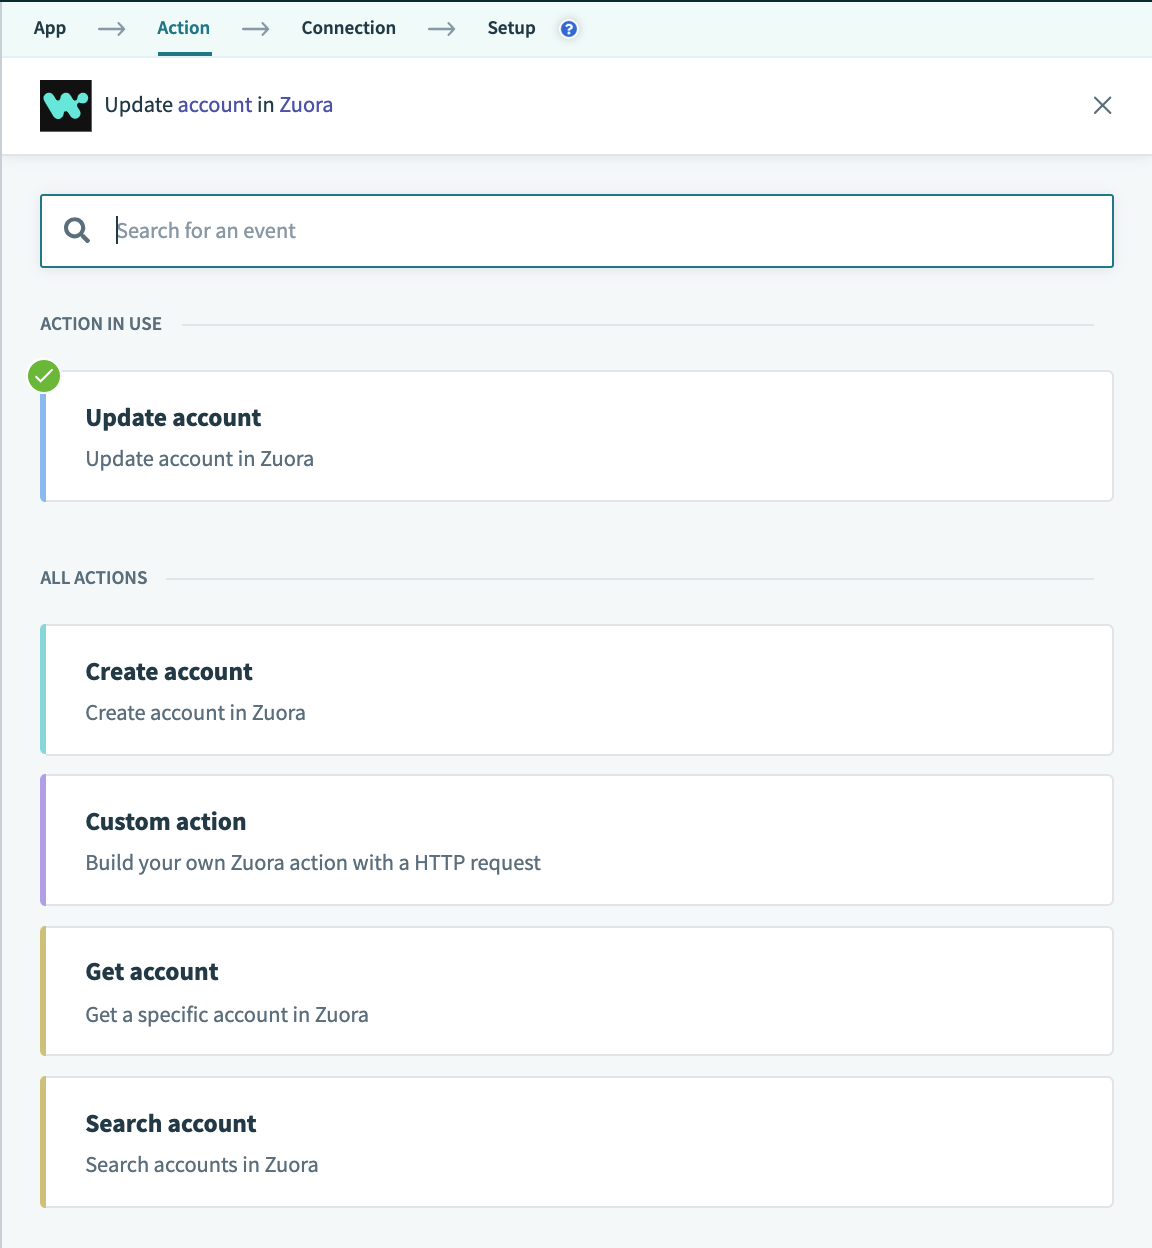
Task: Close the event selection panel
Action: pos(1102,105)
